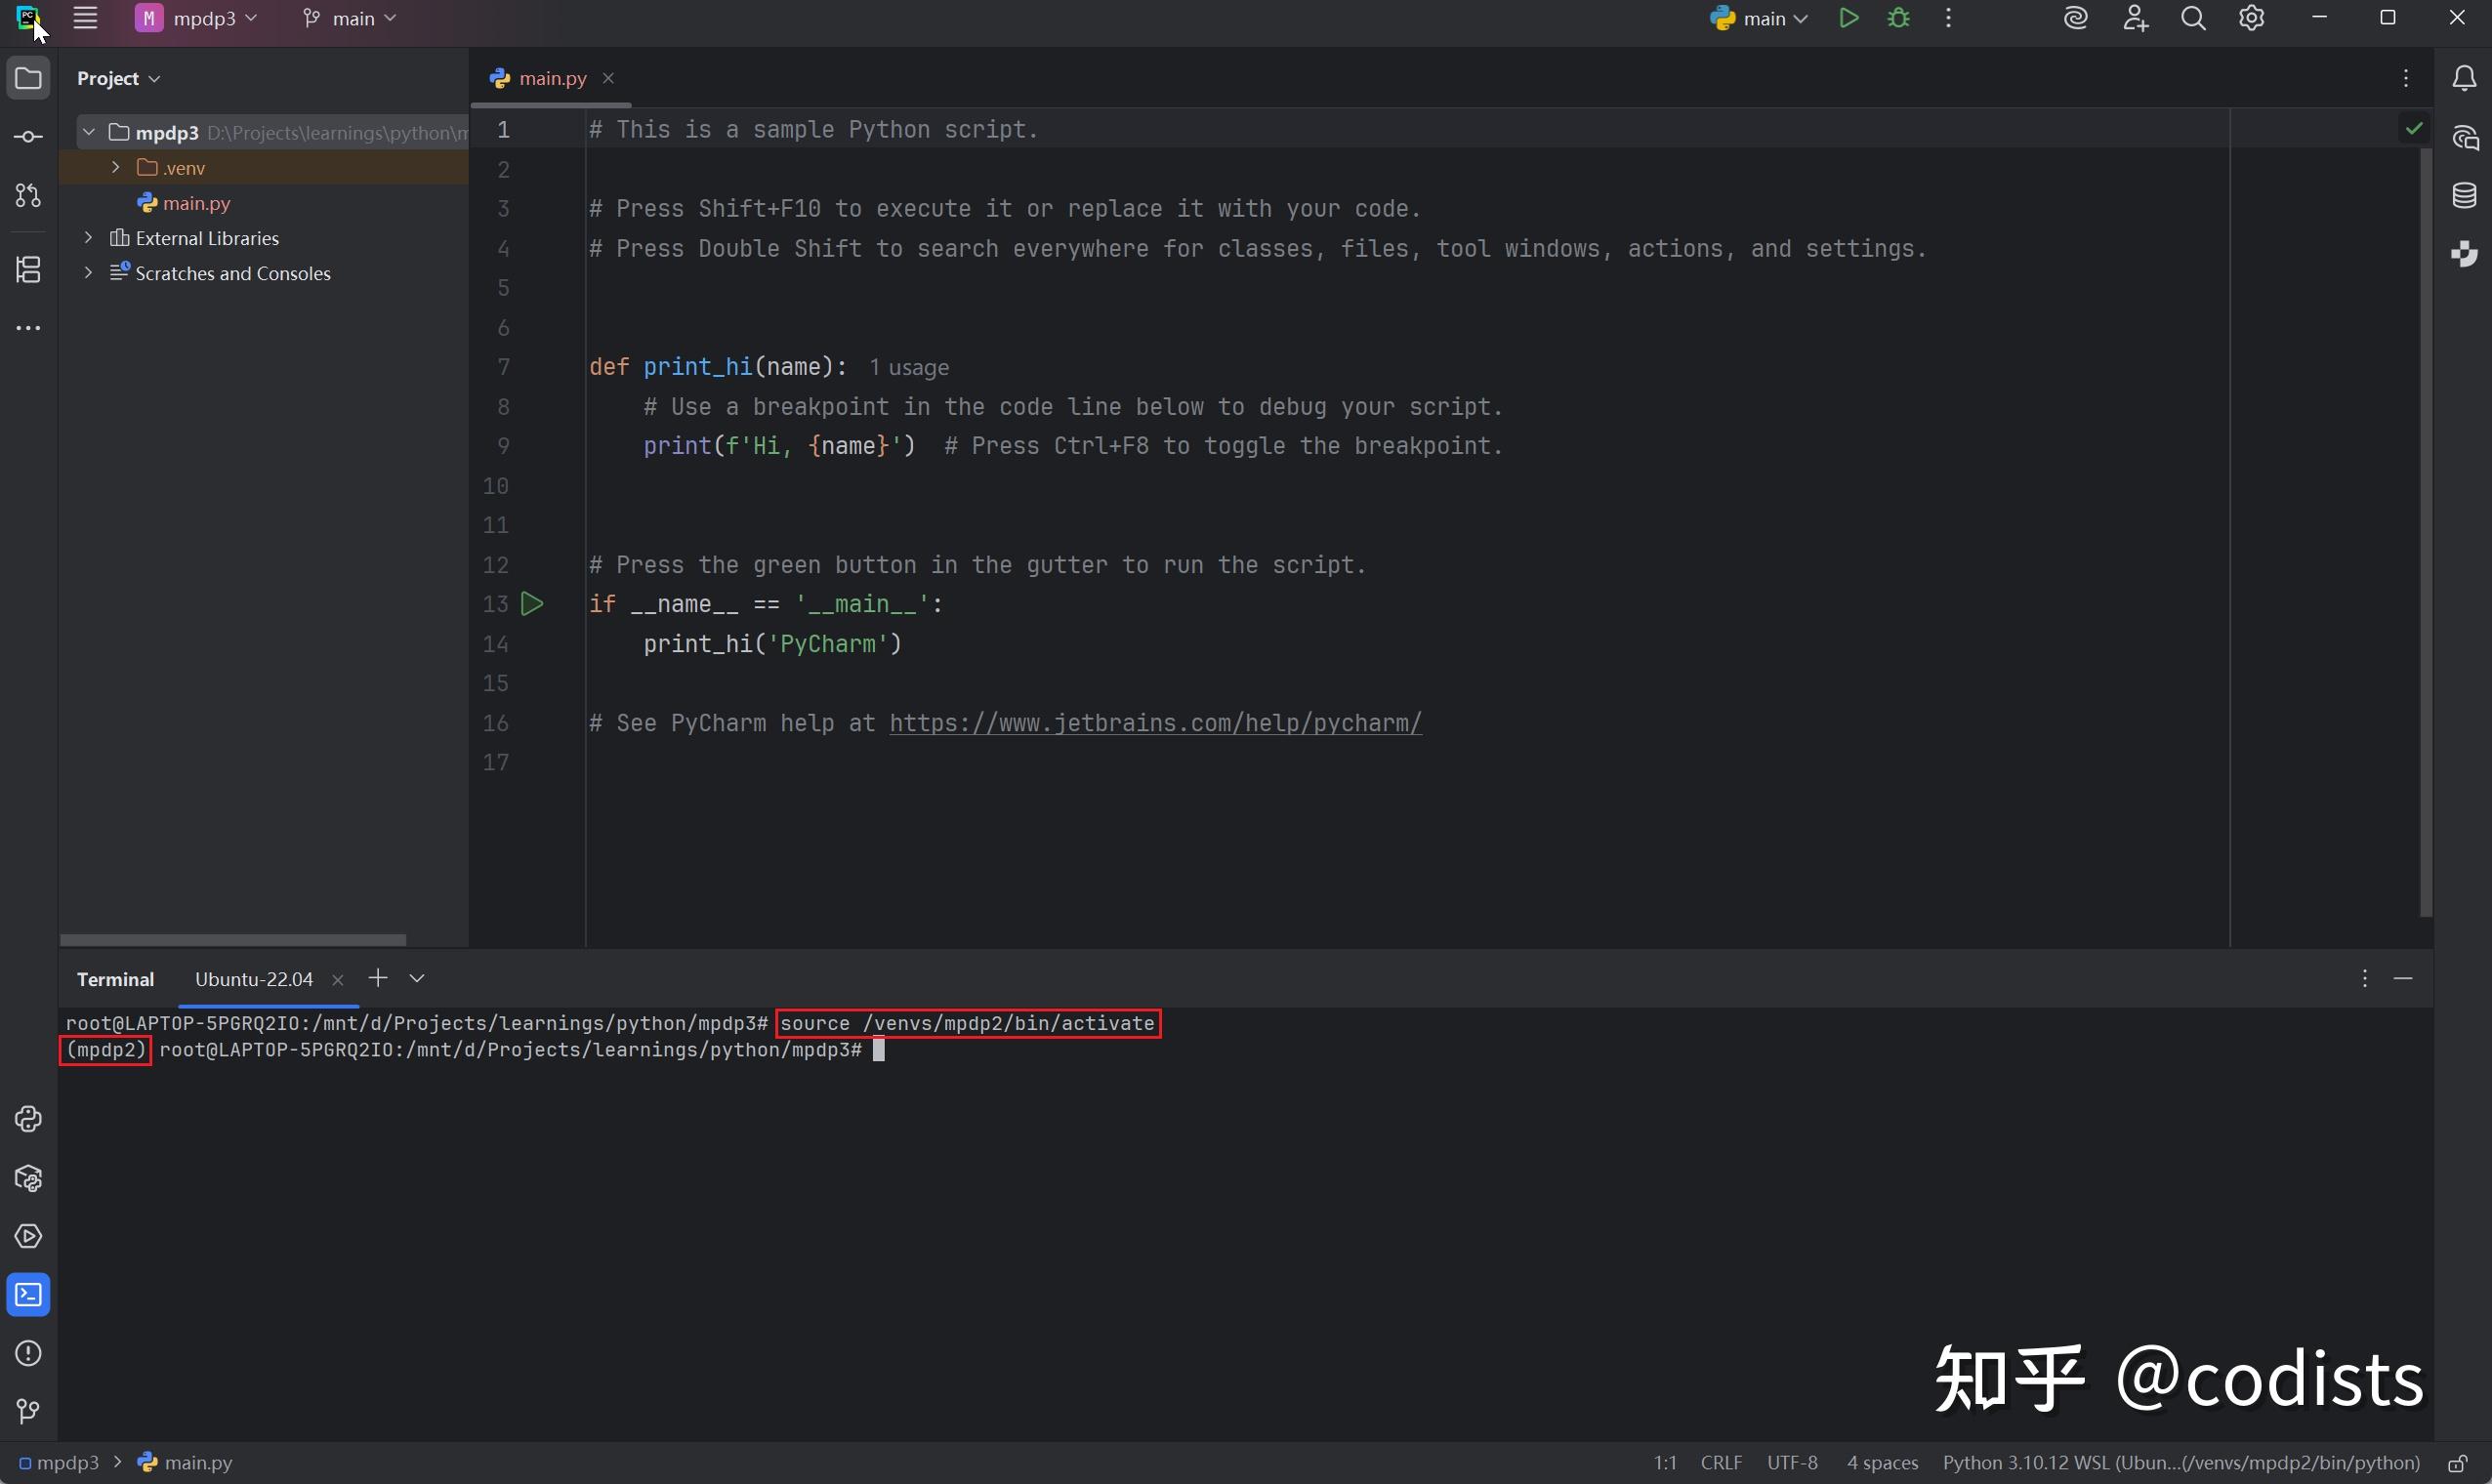Toggle the Terminal tool window icon
Viewport: 2492px width, 1484px height.
pyautogui.click(x=28, y=1294)
